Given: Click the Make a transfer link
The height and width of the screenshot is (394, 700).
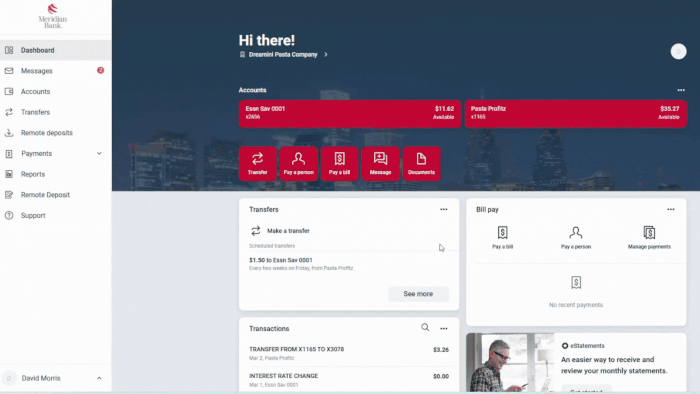Looking at the screenshot, I should coord(288,231).
